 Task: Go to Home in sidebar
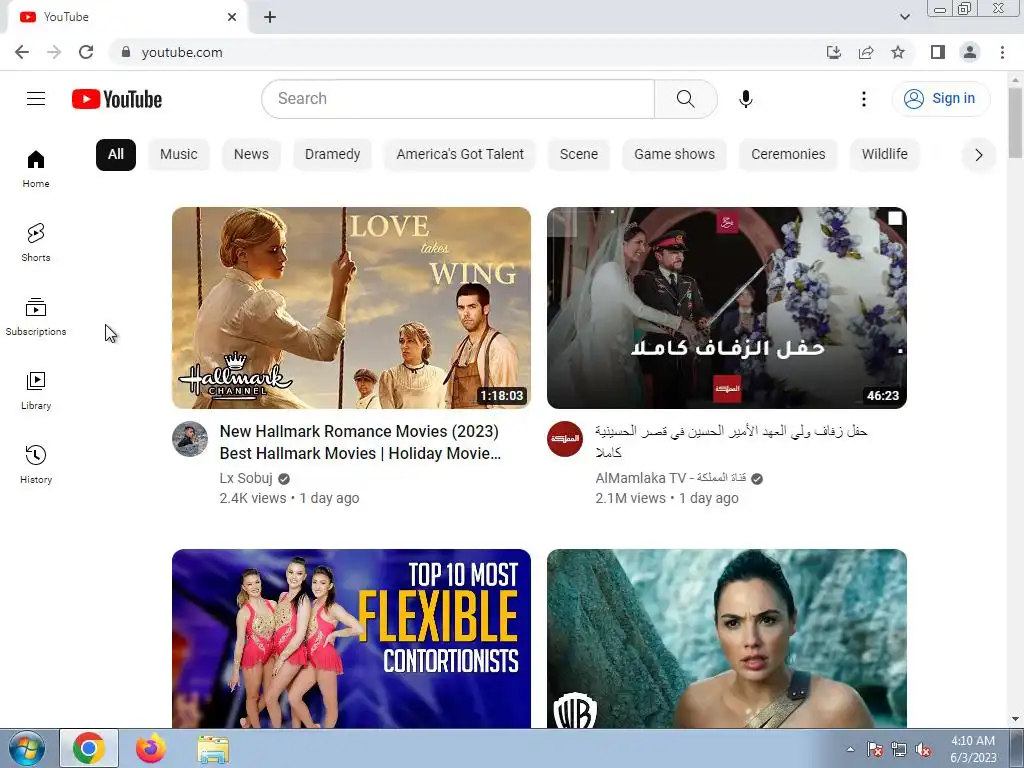(x=36, y=168)
